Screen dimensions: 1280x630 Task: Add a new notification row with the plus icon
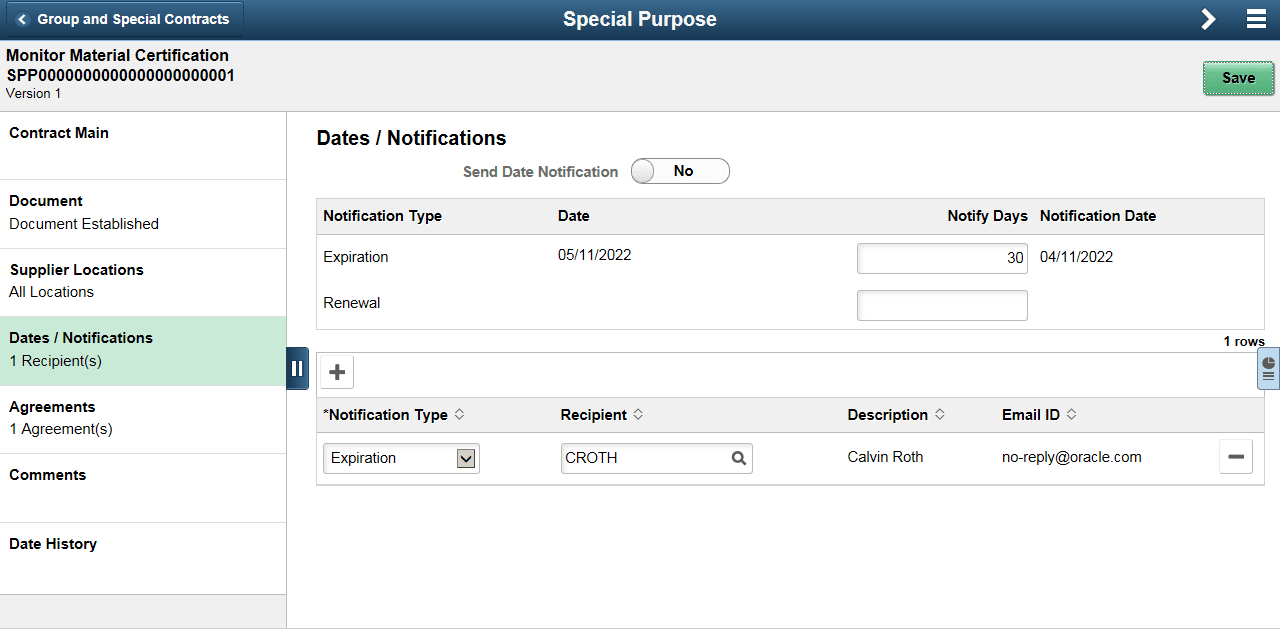[x=336, y=371]
